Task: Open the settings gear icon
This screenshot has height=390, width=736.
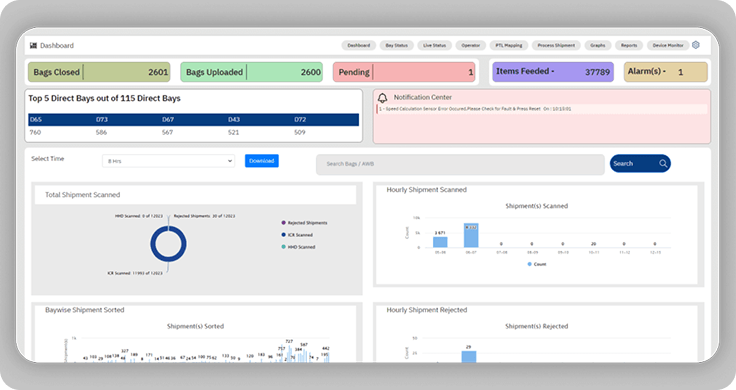Action: (x=696, y=45)
